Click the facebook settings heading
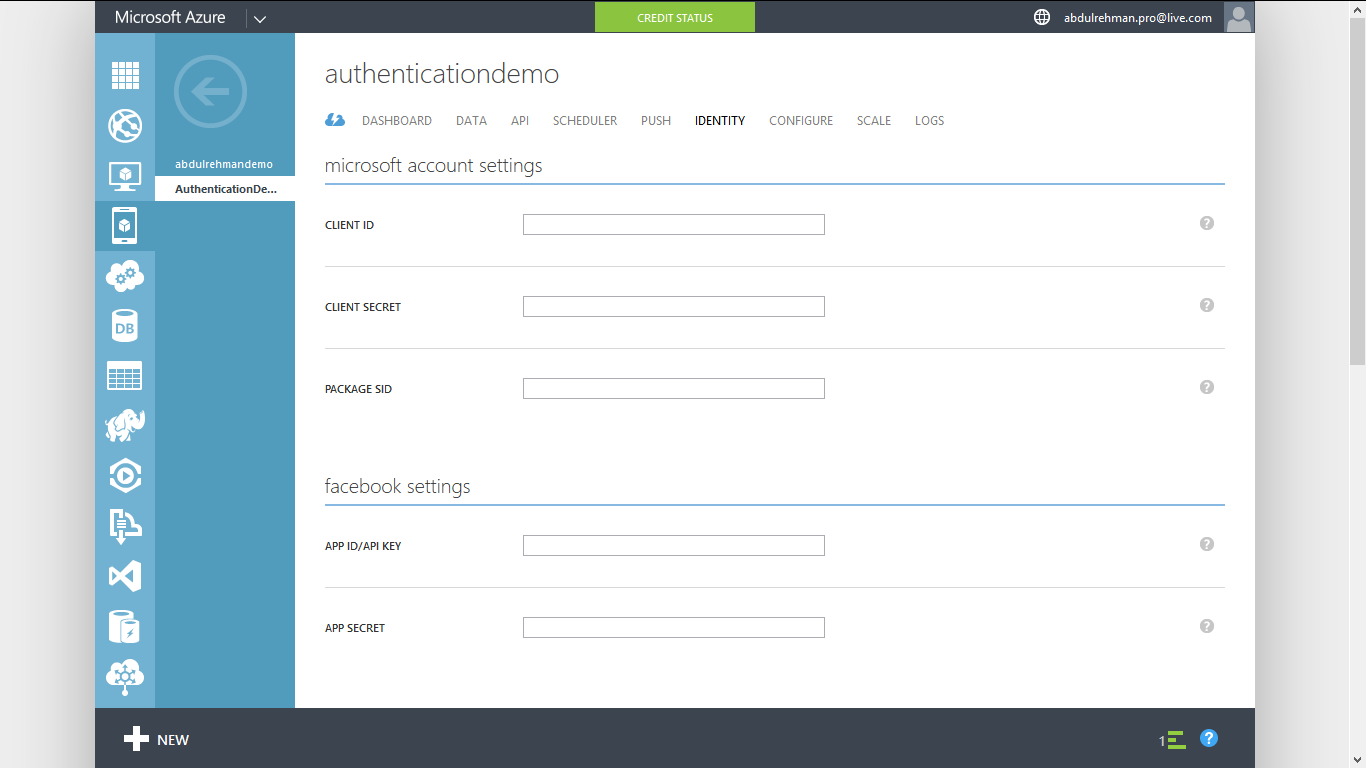1366x768 pixels. pyautogui.click(x=397, y=486)
